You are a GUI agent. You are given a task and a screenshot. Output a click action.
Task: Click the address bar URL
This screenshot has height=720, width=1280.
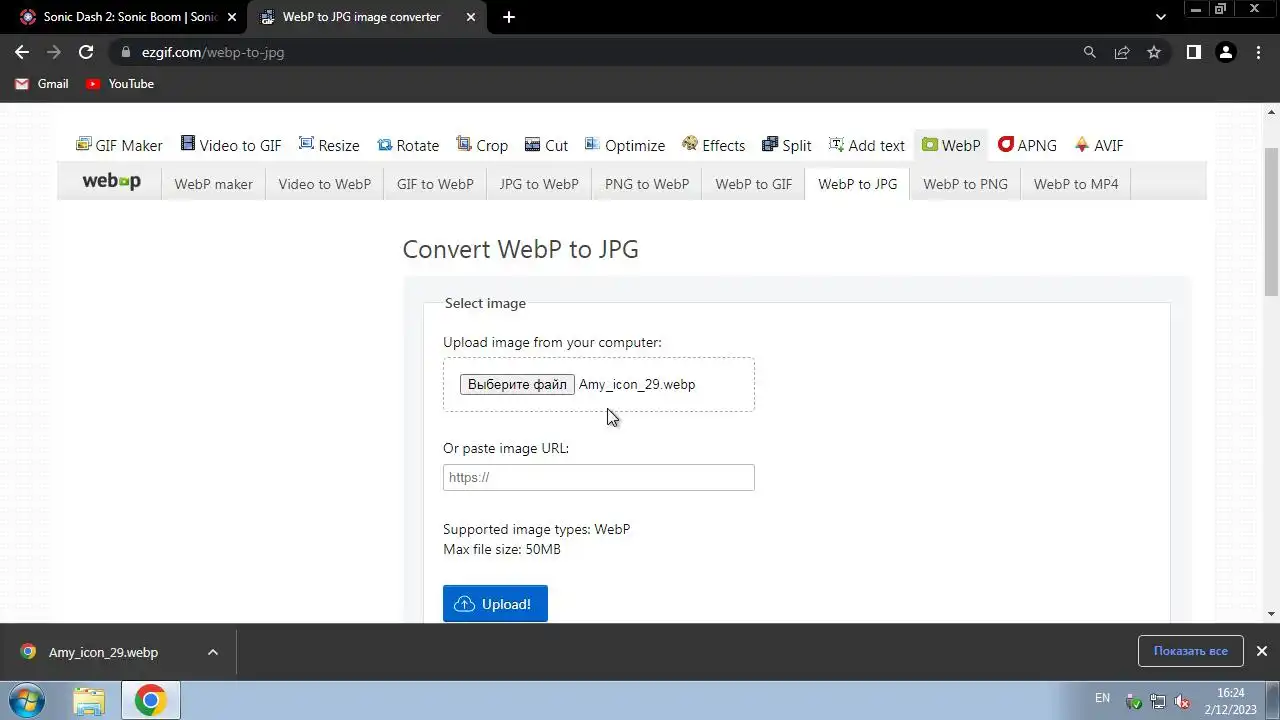coord(213,52)
